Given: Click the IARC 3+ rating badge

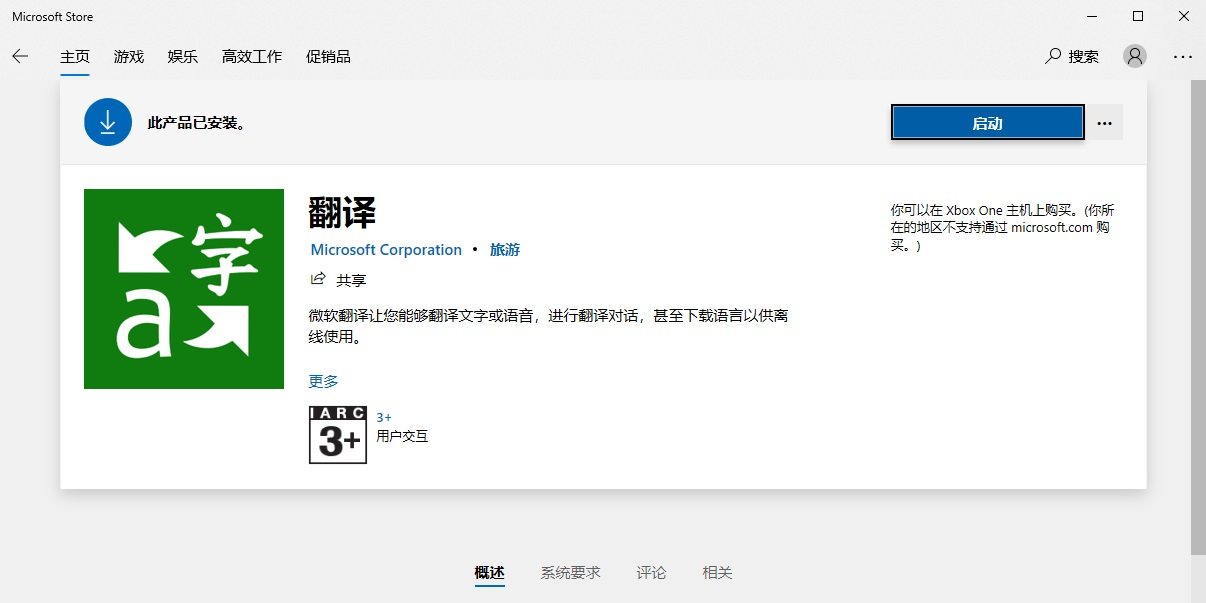Looking at the screenshot, I should coord(338,435).
